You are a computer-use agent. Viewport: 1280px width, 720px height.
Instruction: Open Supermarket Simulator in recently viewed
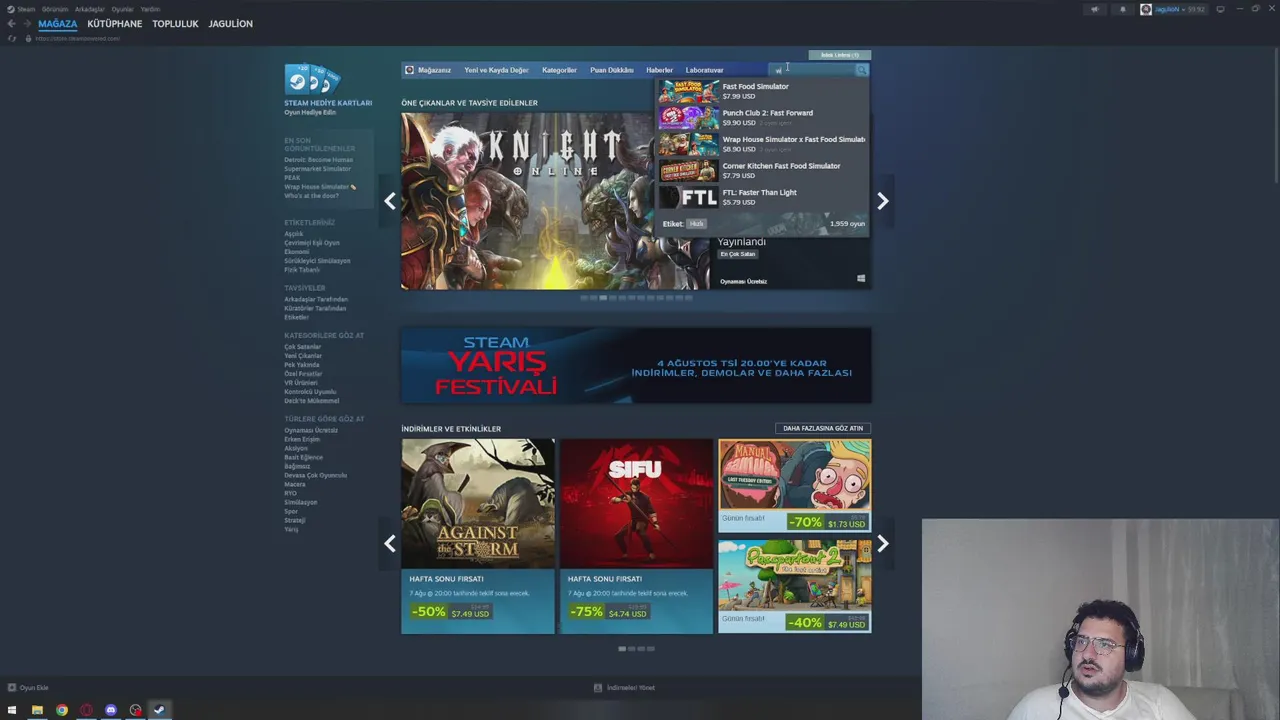tap(317, 169)
